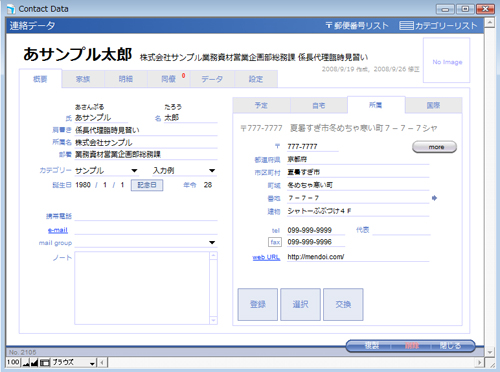Click the 記念日 anniversary button
500x372 pixels.
(147, 185)
